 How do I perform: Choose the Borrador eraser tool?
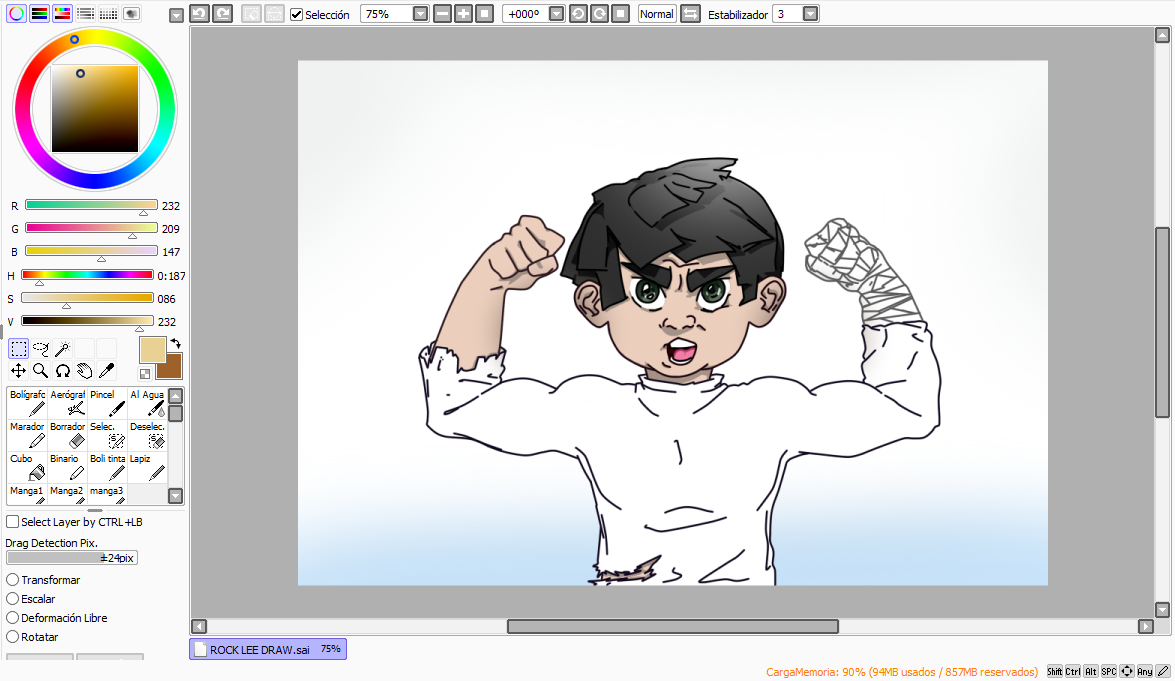67,435
